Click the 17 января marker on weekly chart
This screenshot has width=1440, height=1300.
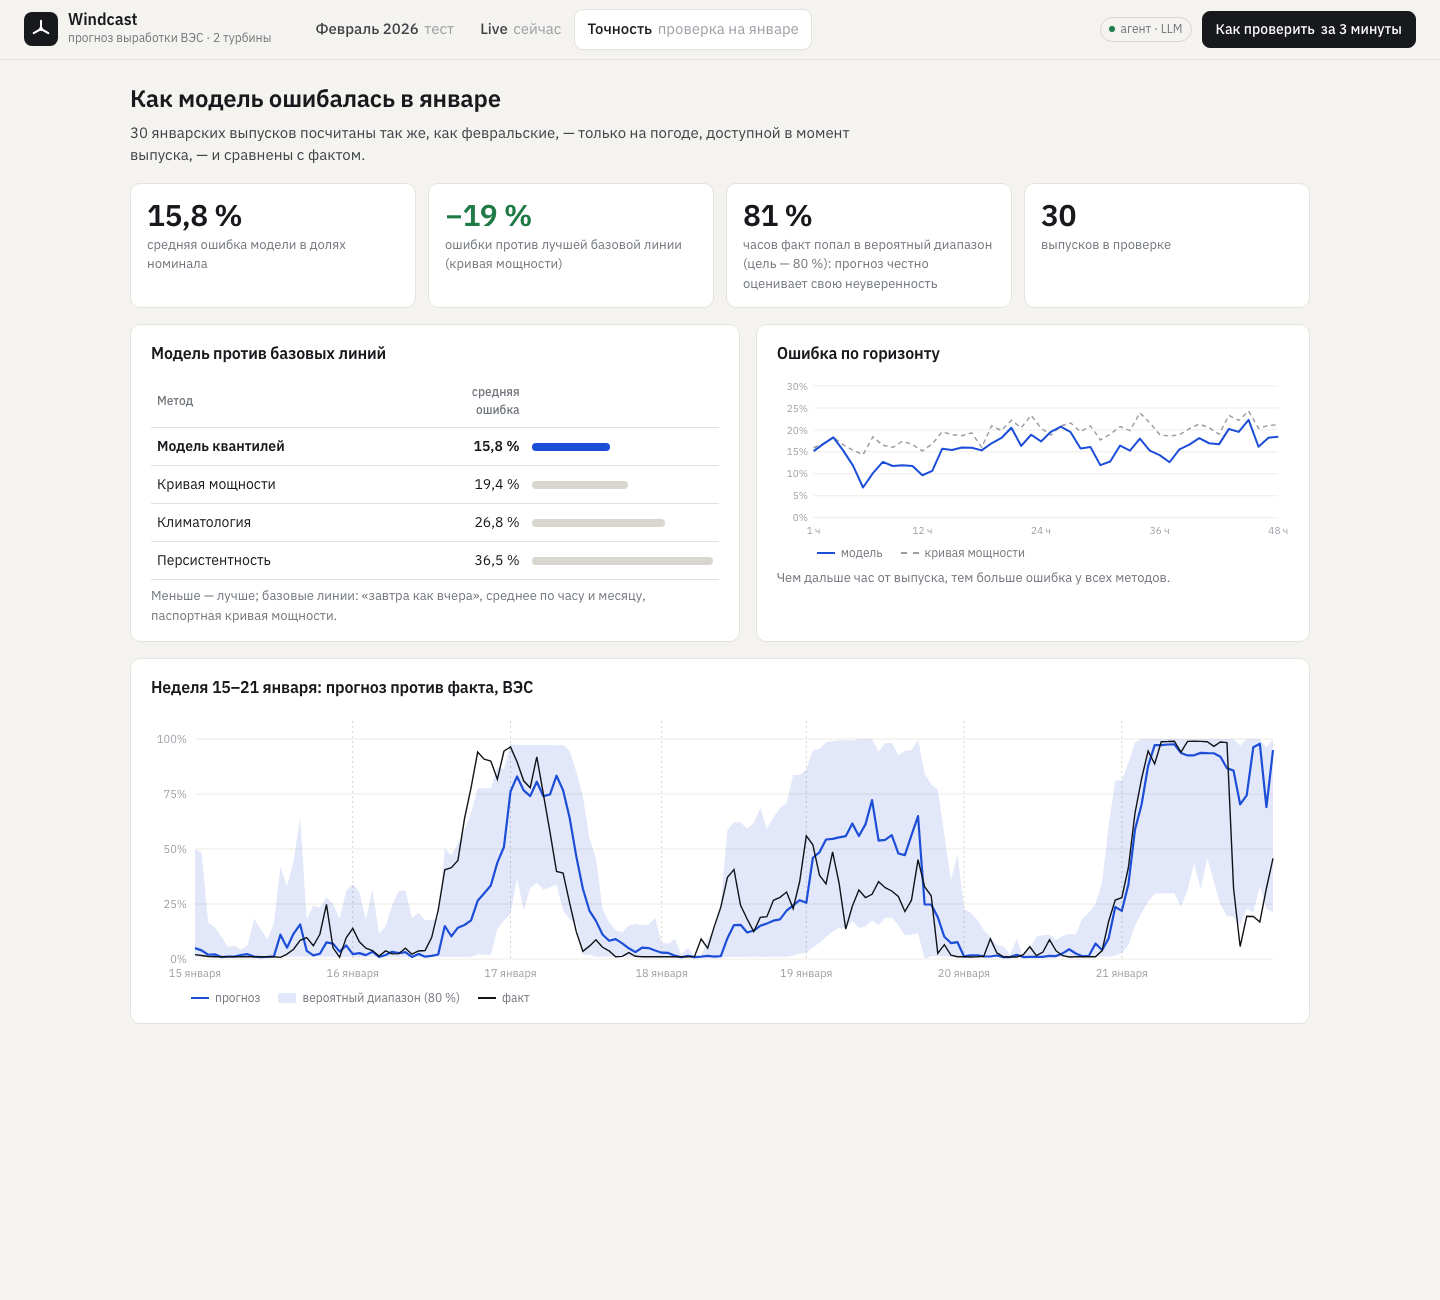[x=510, y=973]
